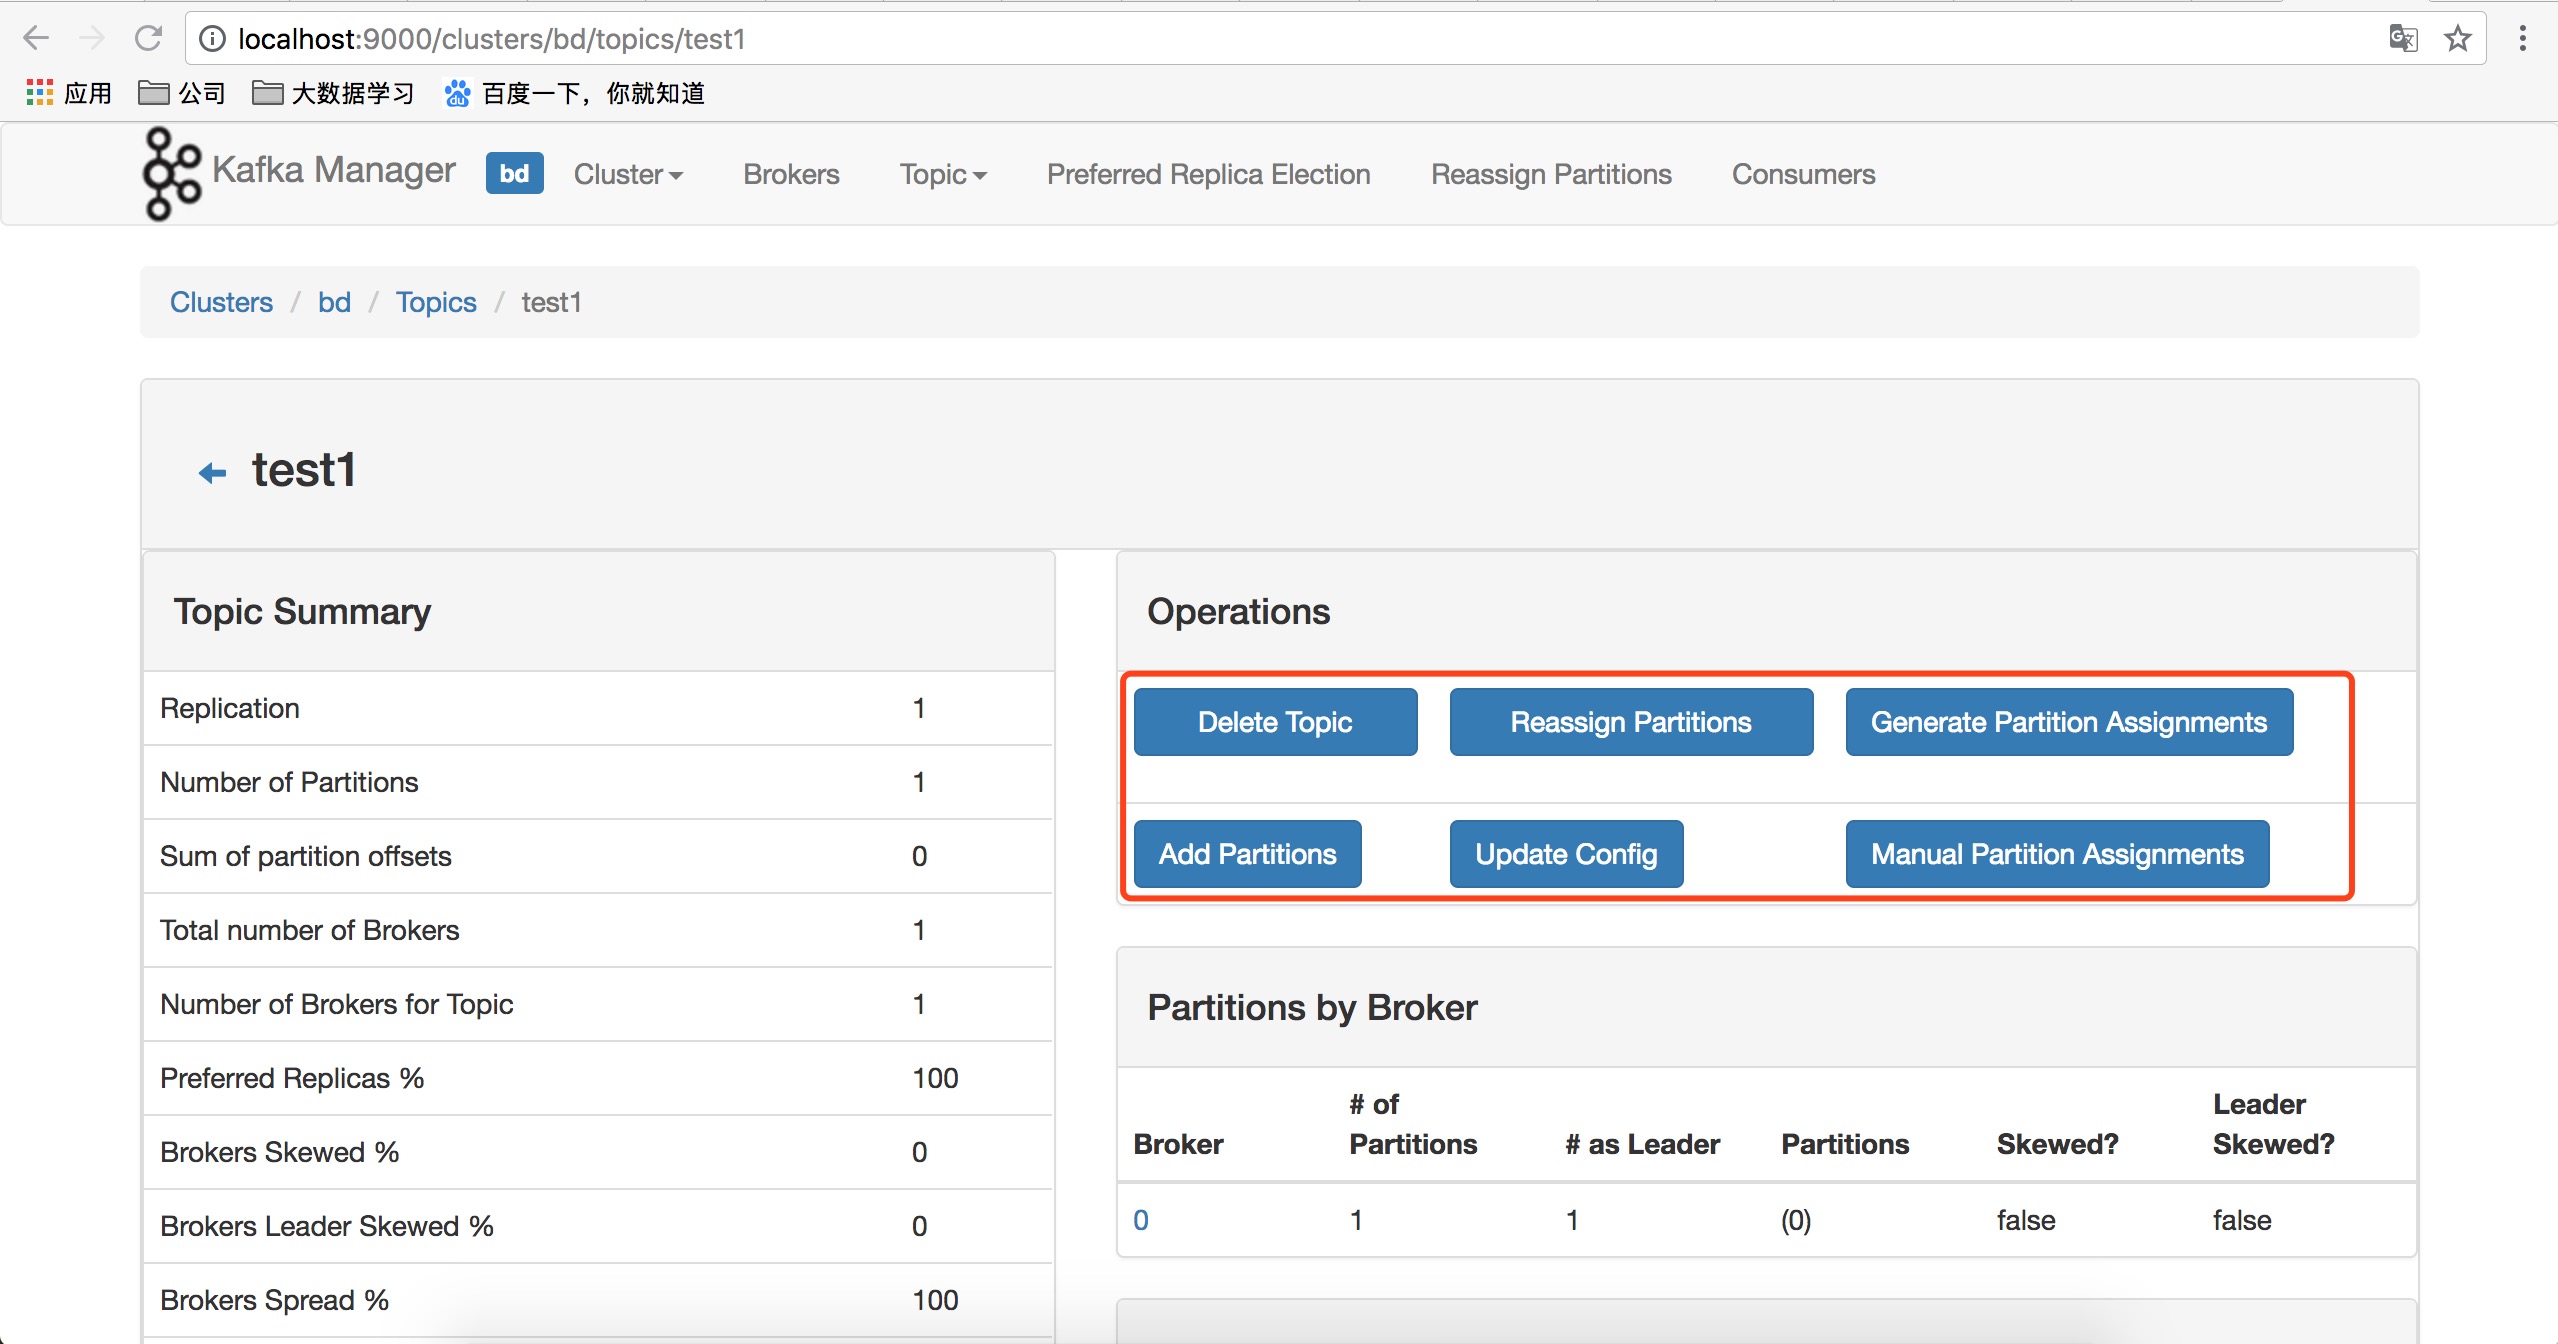Viewport: 2558px width, 1344px height.
Task: Go to the Brokers nav item
Action: pyautogui.click(x=791, y=174)
